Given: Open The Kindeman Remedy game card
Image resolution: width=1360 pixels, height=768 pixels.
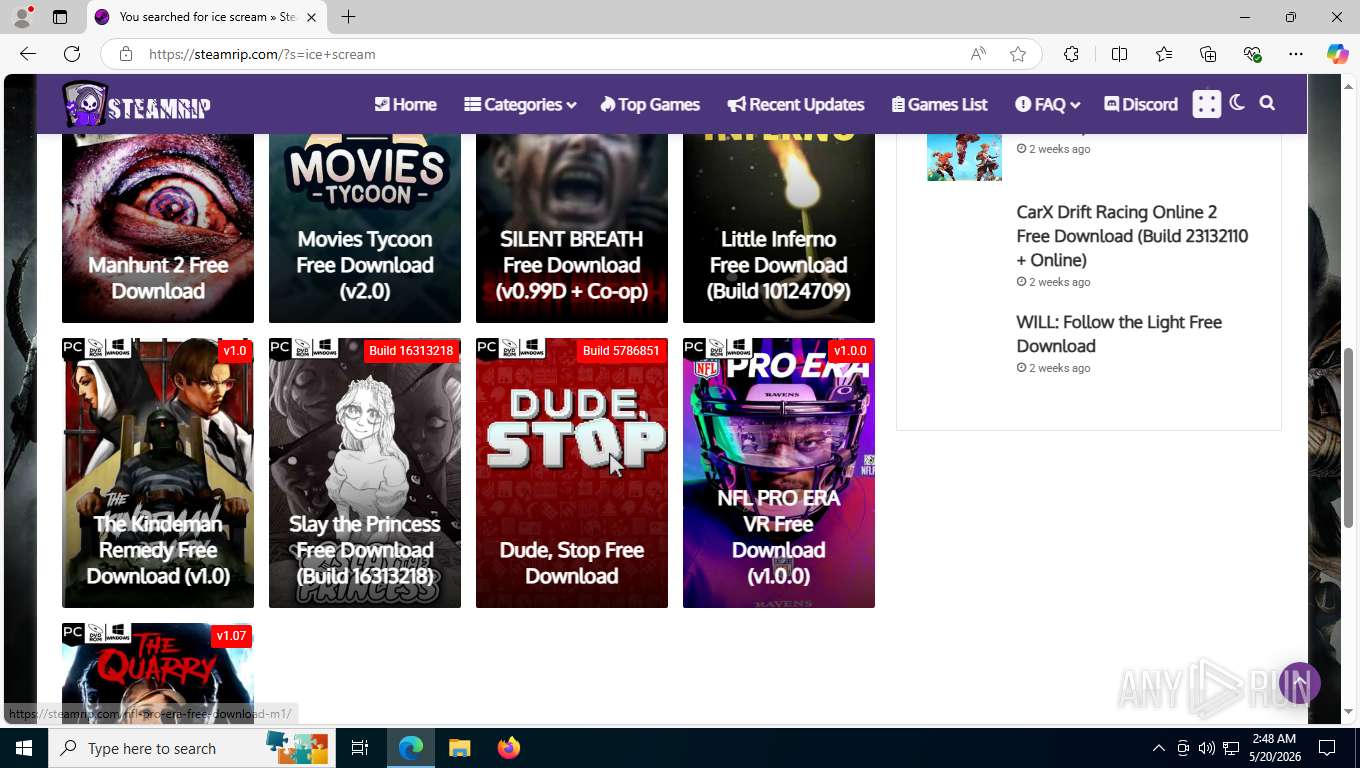Looking at the screenshot, I should click(x=158, y=473).
